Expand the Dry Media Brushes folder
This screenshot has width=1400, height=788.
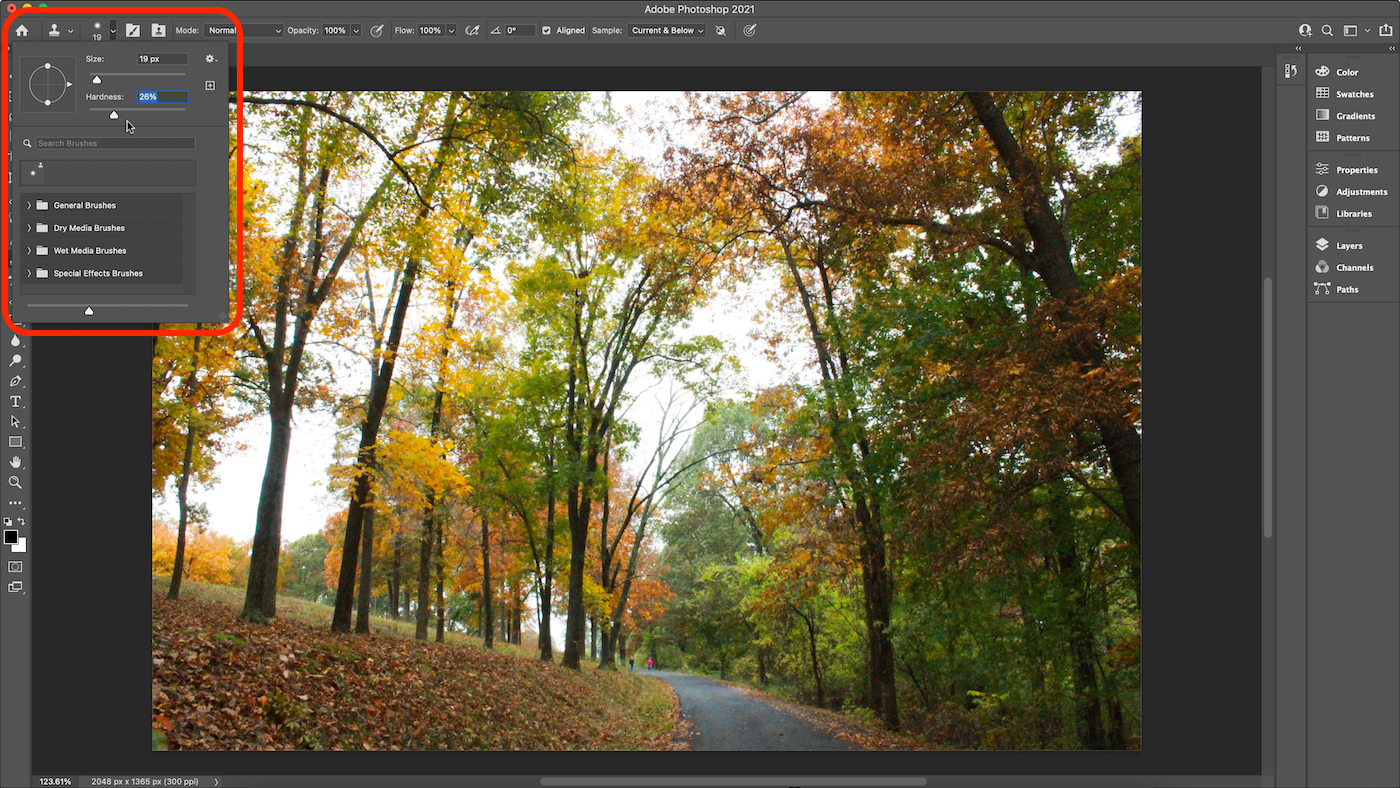[29, 228]
